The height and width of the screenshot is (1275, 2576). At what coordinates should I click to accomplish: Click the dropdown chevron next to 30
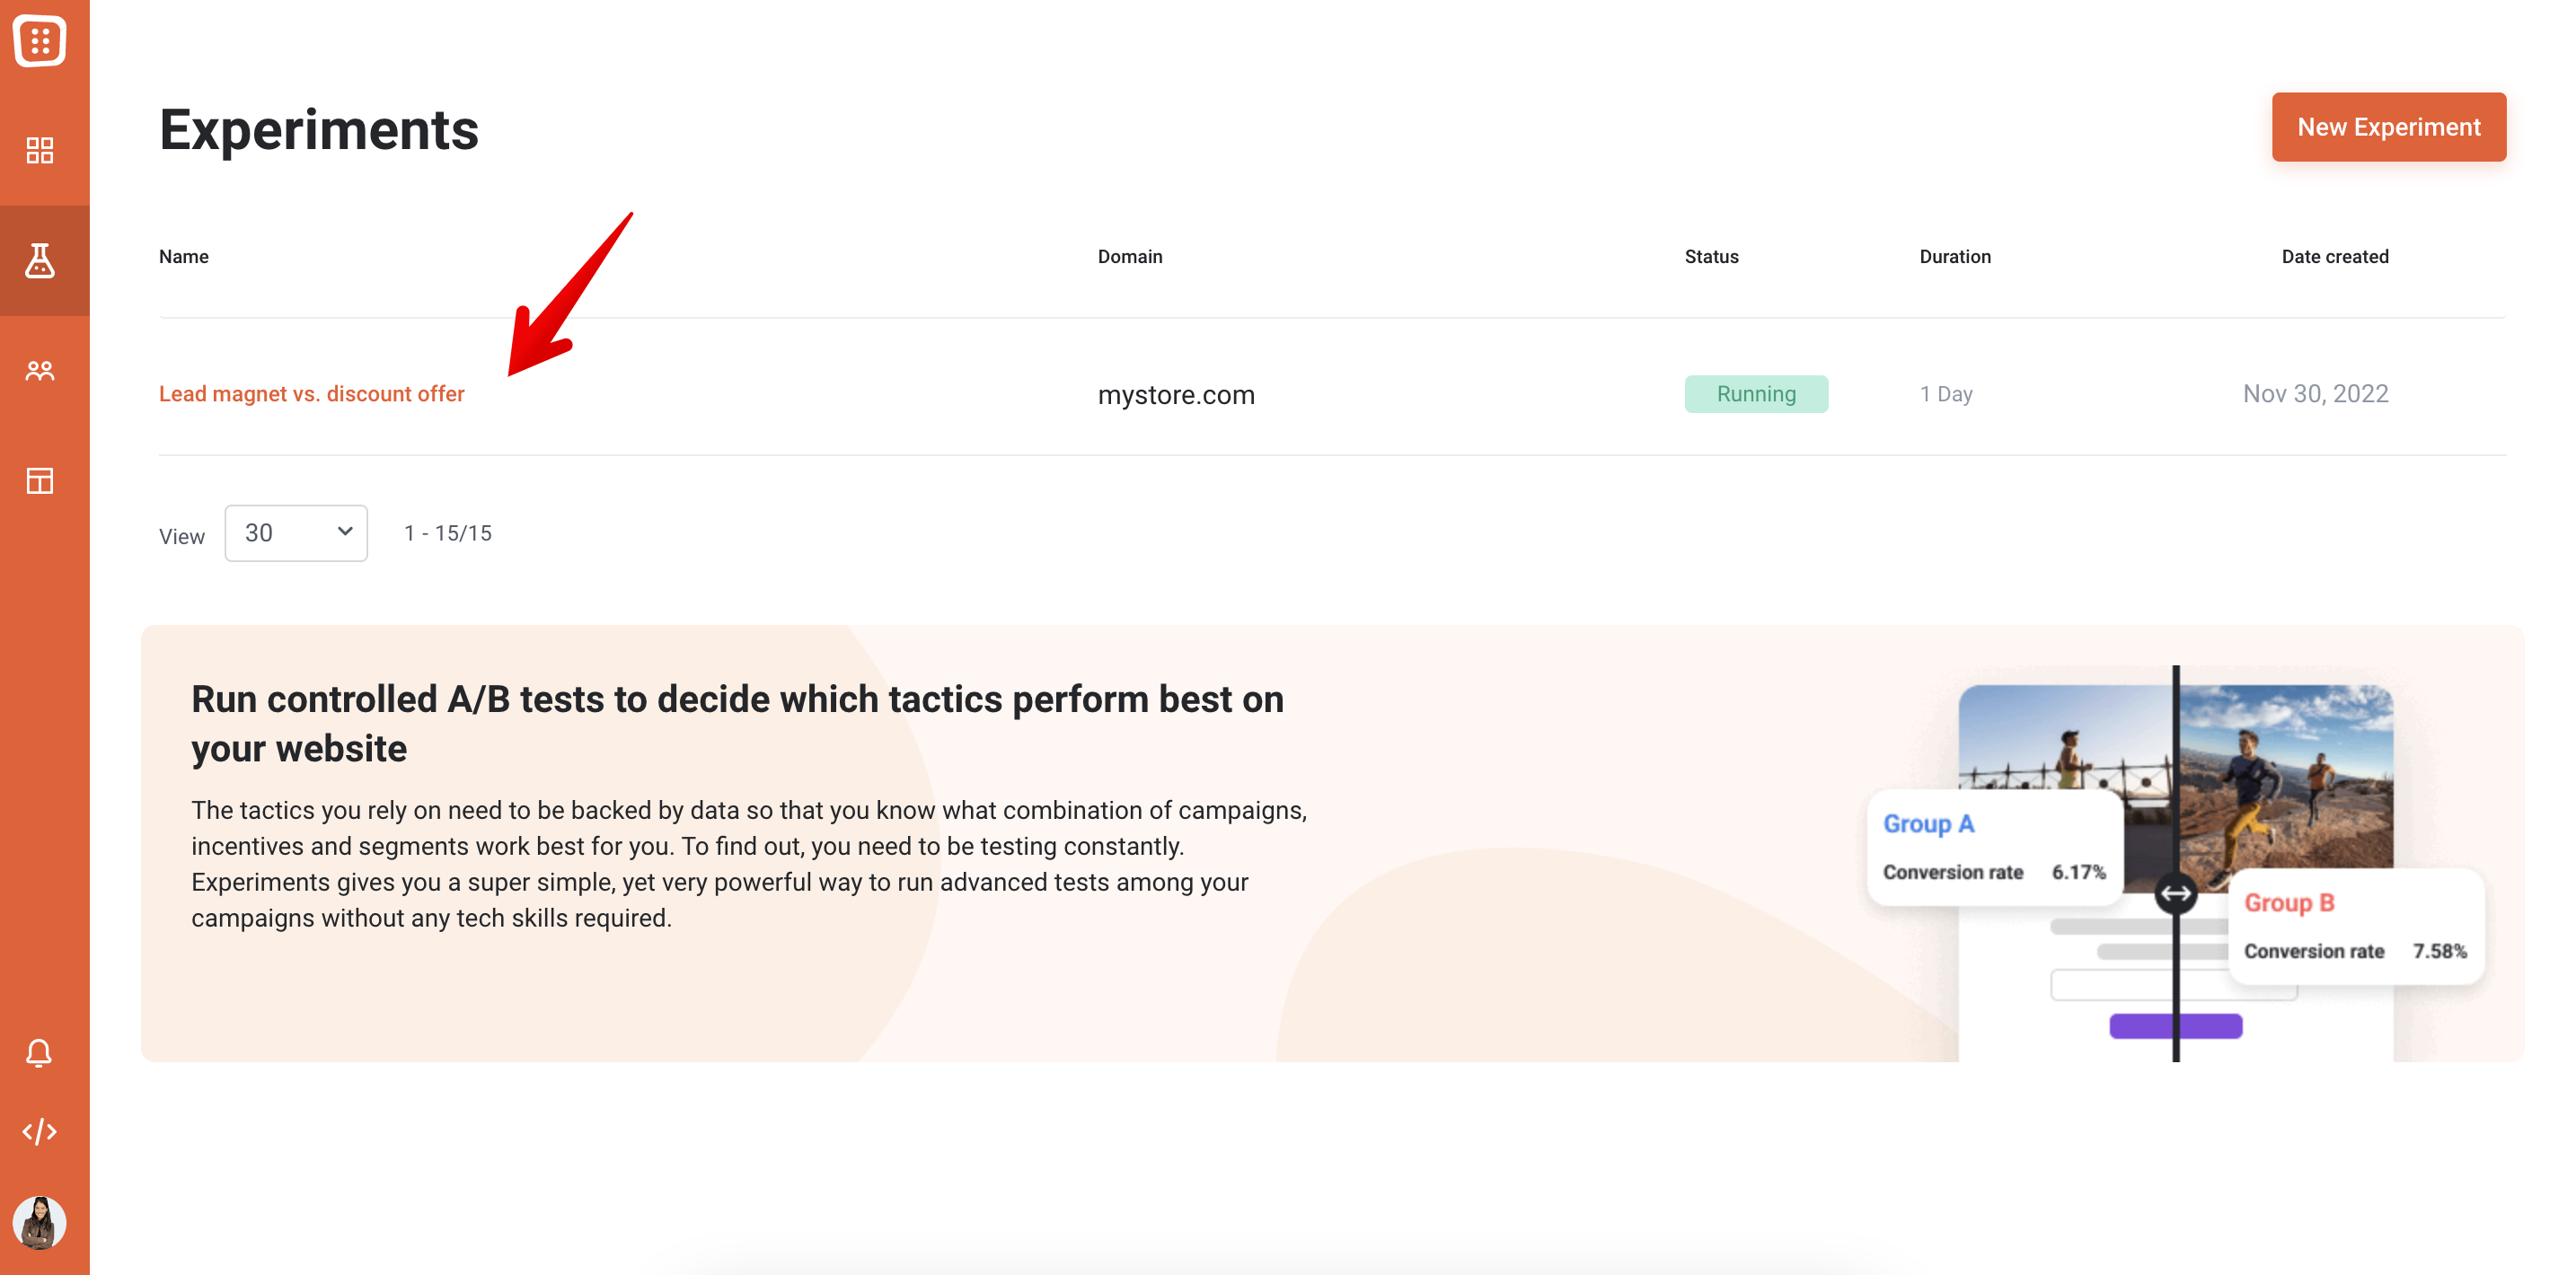click(x=345, y=531)
